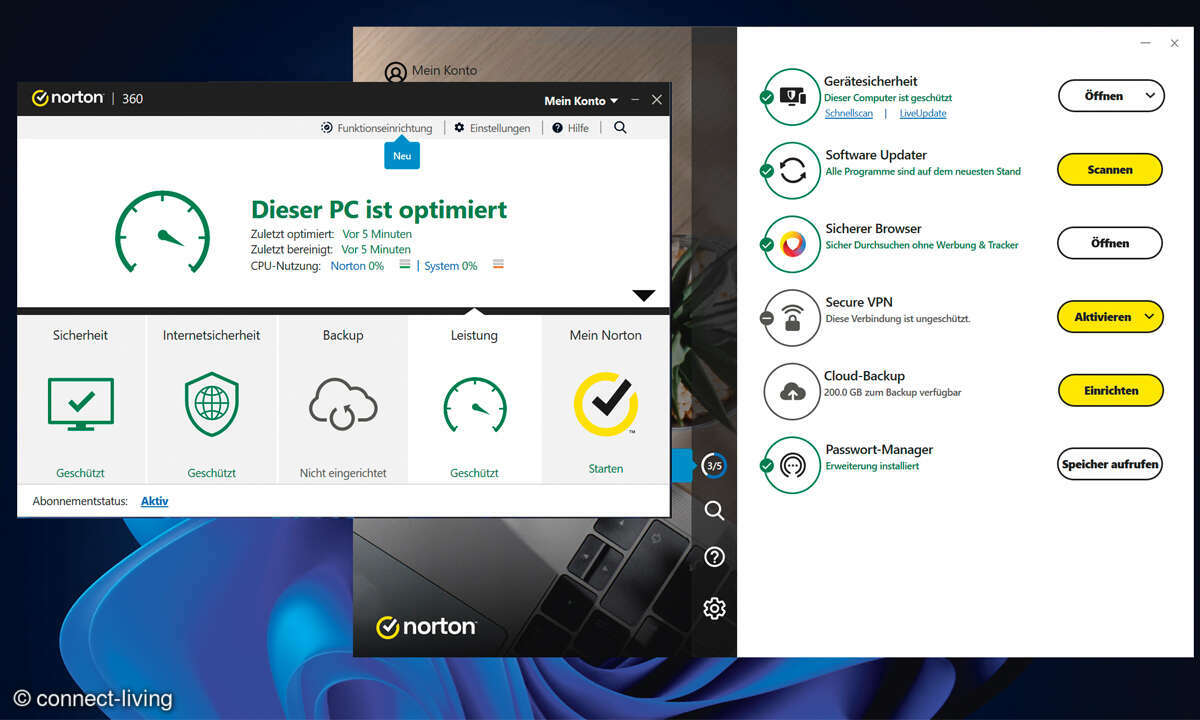Click Einrichten button for Cloud-Backup

(x=1110, y=391)
